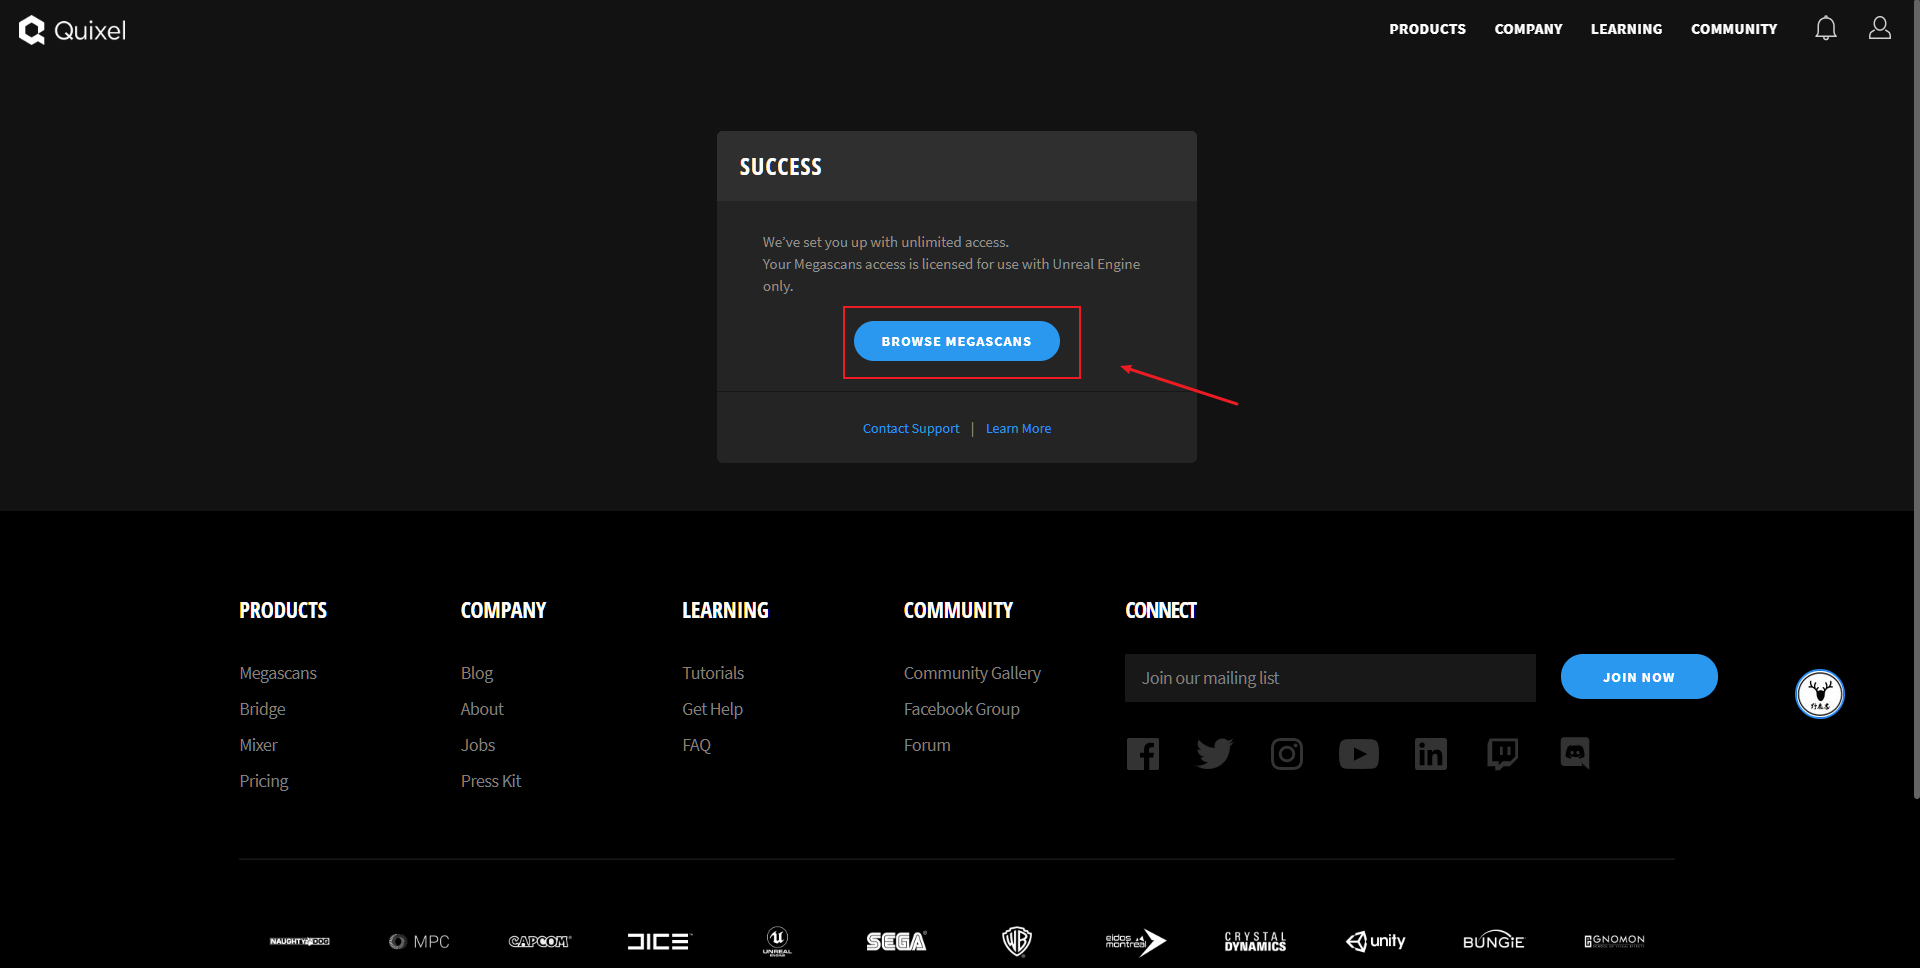Visit the Community Gallery footer link

[x=972, y=673]
